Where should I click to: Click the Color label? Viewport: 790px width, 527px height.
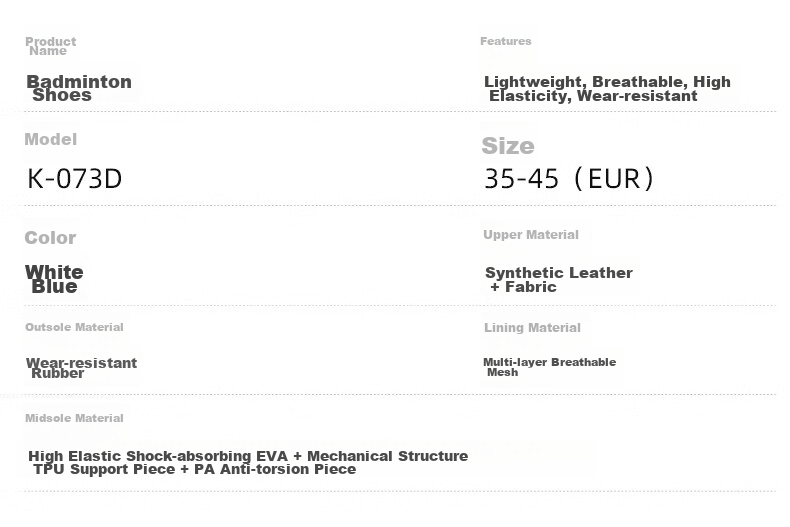[x=50, y=237]
